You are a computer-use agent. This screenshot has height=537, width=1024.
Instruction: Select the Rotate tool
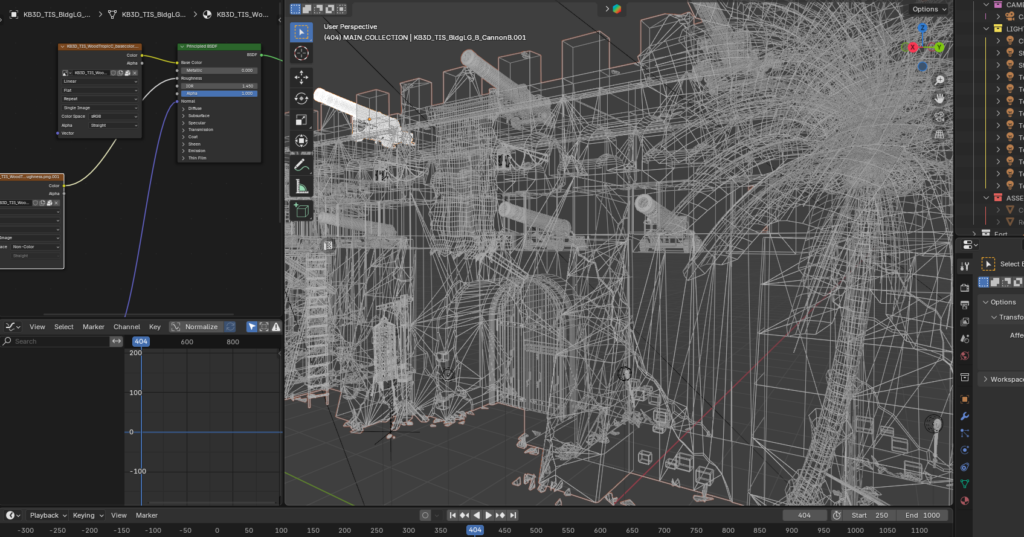point(301,98)
